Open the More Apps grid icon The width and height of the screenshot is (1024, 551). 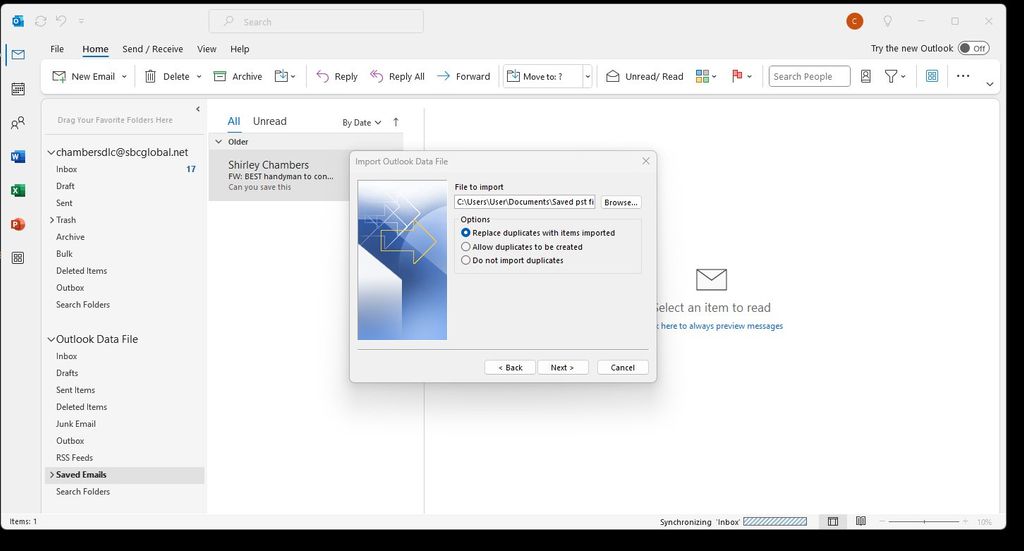point(18,258)
